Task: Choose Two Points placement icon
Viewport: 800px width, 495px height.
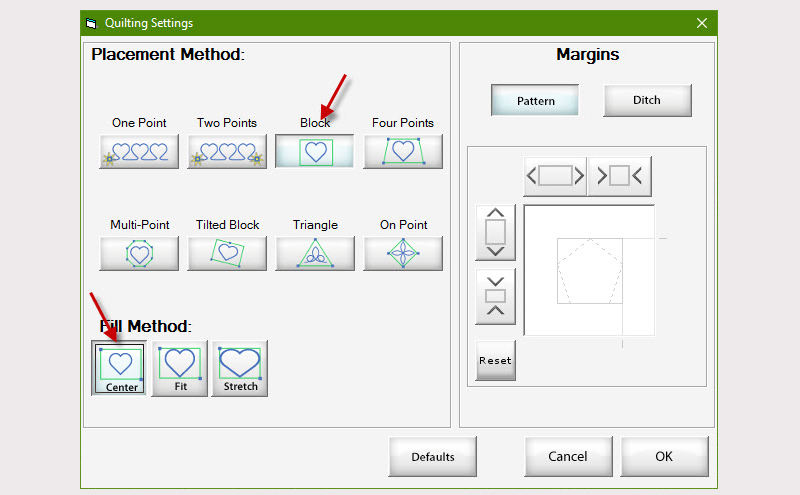Action: click(x=227, y=151)
